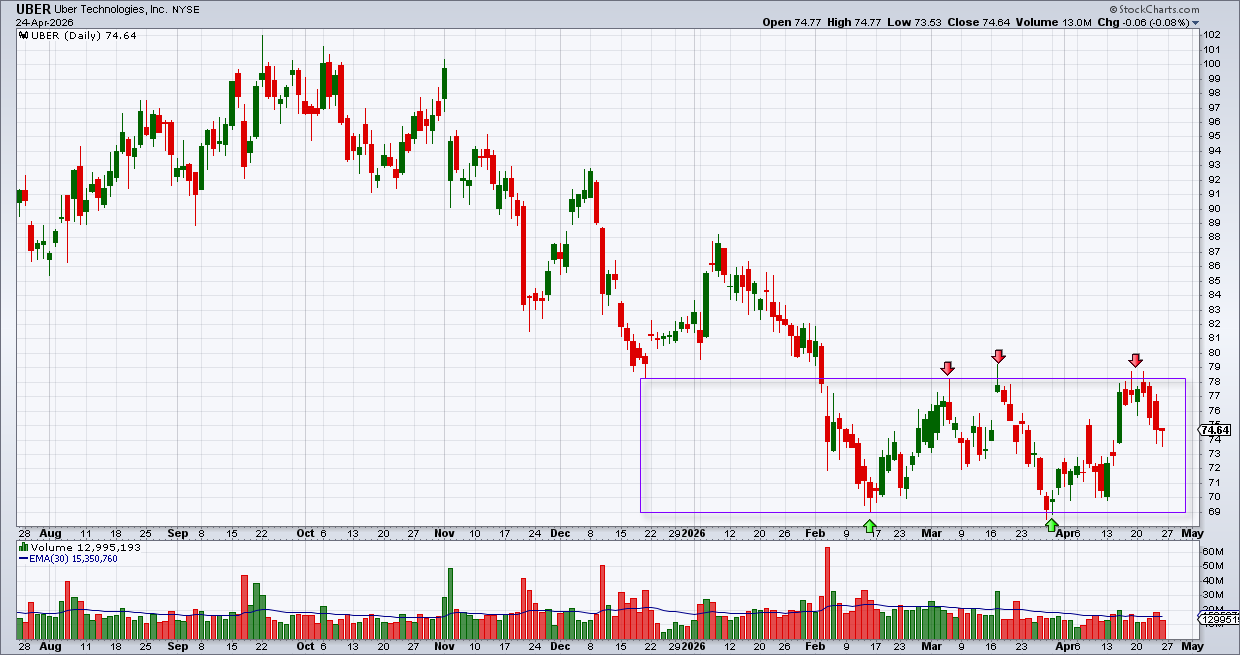The image size is (1240, 655).
Task: Click the Nov label under the price panel
Action: [x=445, y=533]
